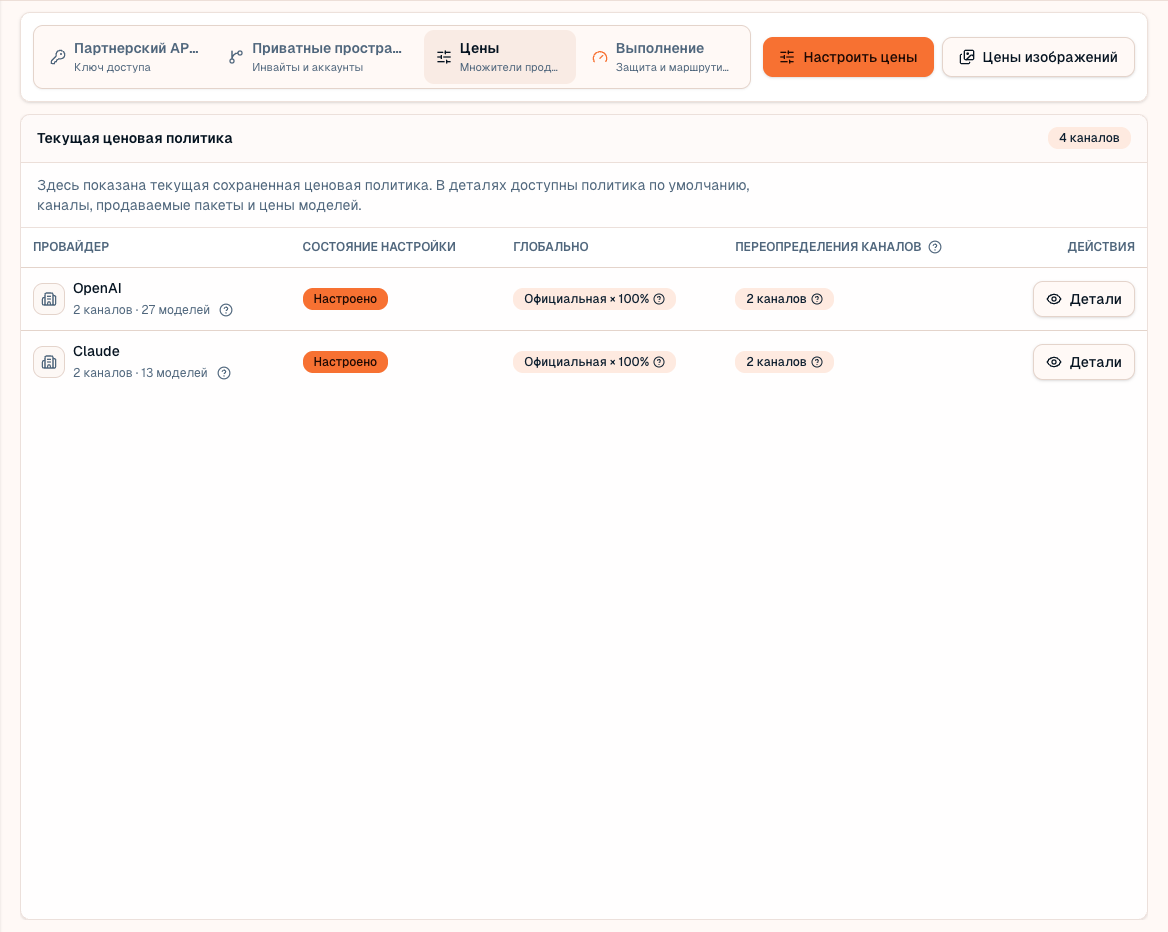Open the Выполнение tab

[x=662, y=57]
